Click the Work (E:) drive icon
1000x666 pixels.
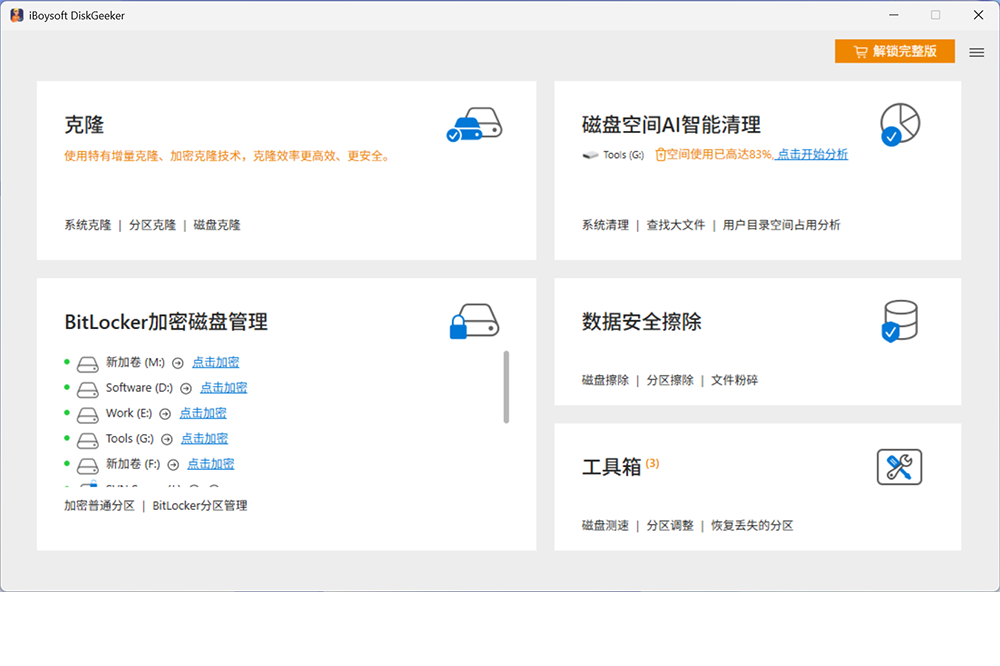88,414
